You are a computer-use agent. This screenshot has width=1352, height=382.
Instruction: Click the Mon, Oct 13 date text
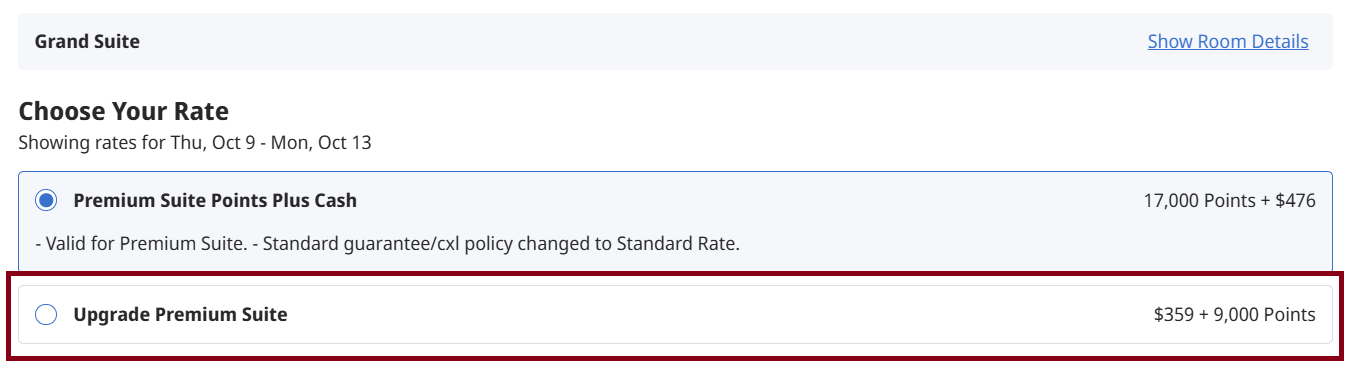click(320, 143)
